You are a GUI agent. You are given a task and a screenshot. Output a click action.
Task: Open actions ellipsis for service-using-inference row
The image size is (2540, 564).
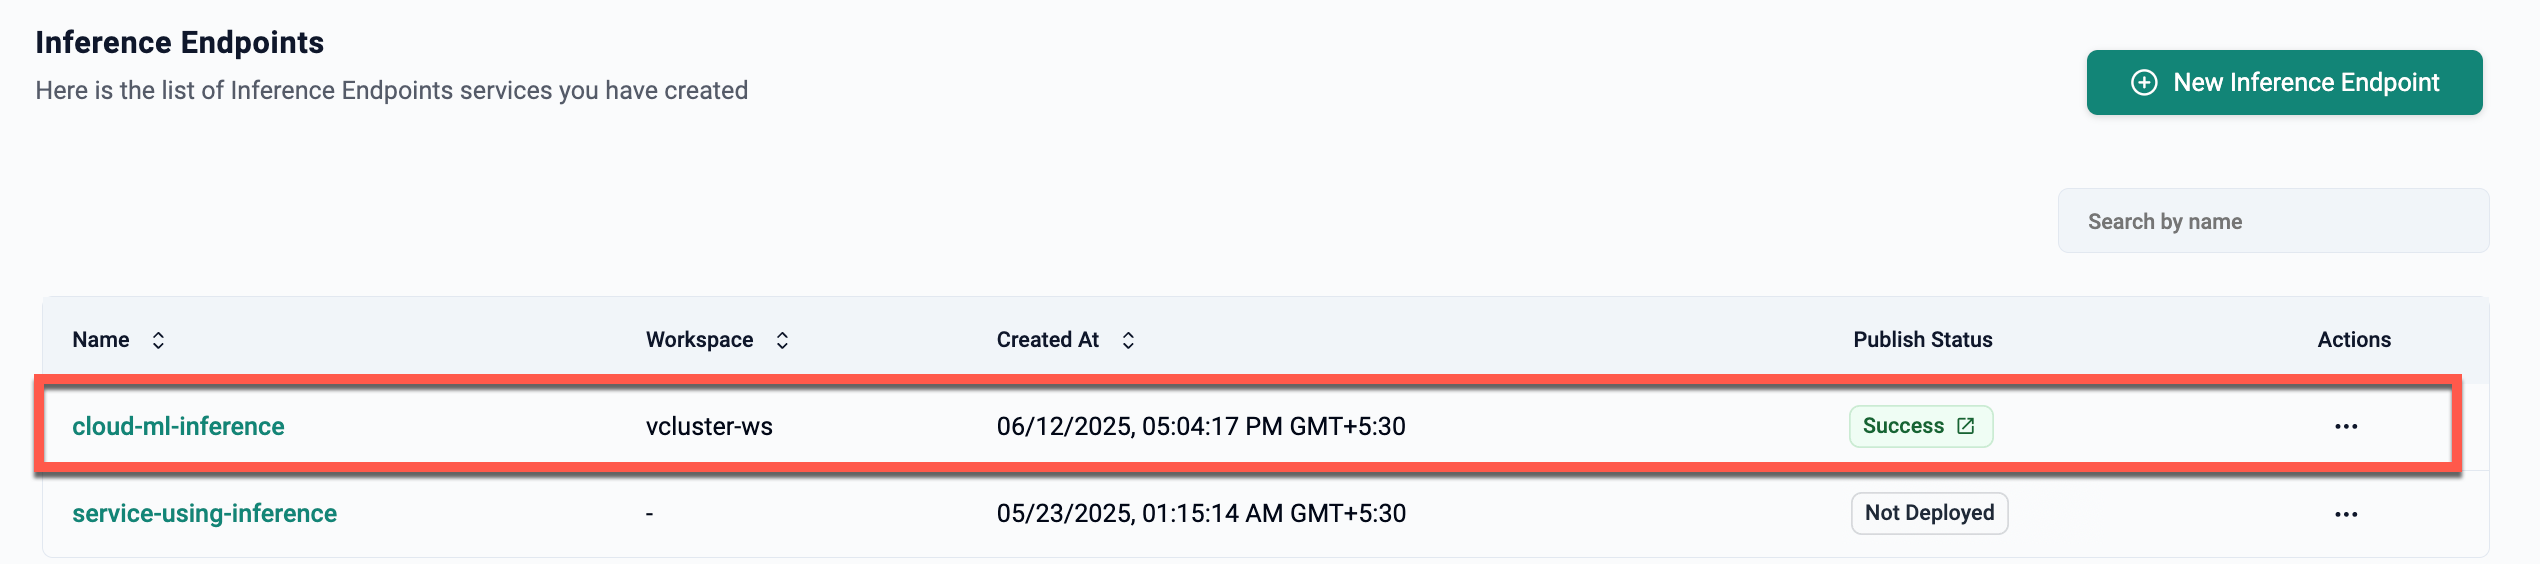click(x=2346, y=514)
